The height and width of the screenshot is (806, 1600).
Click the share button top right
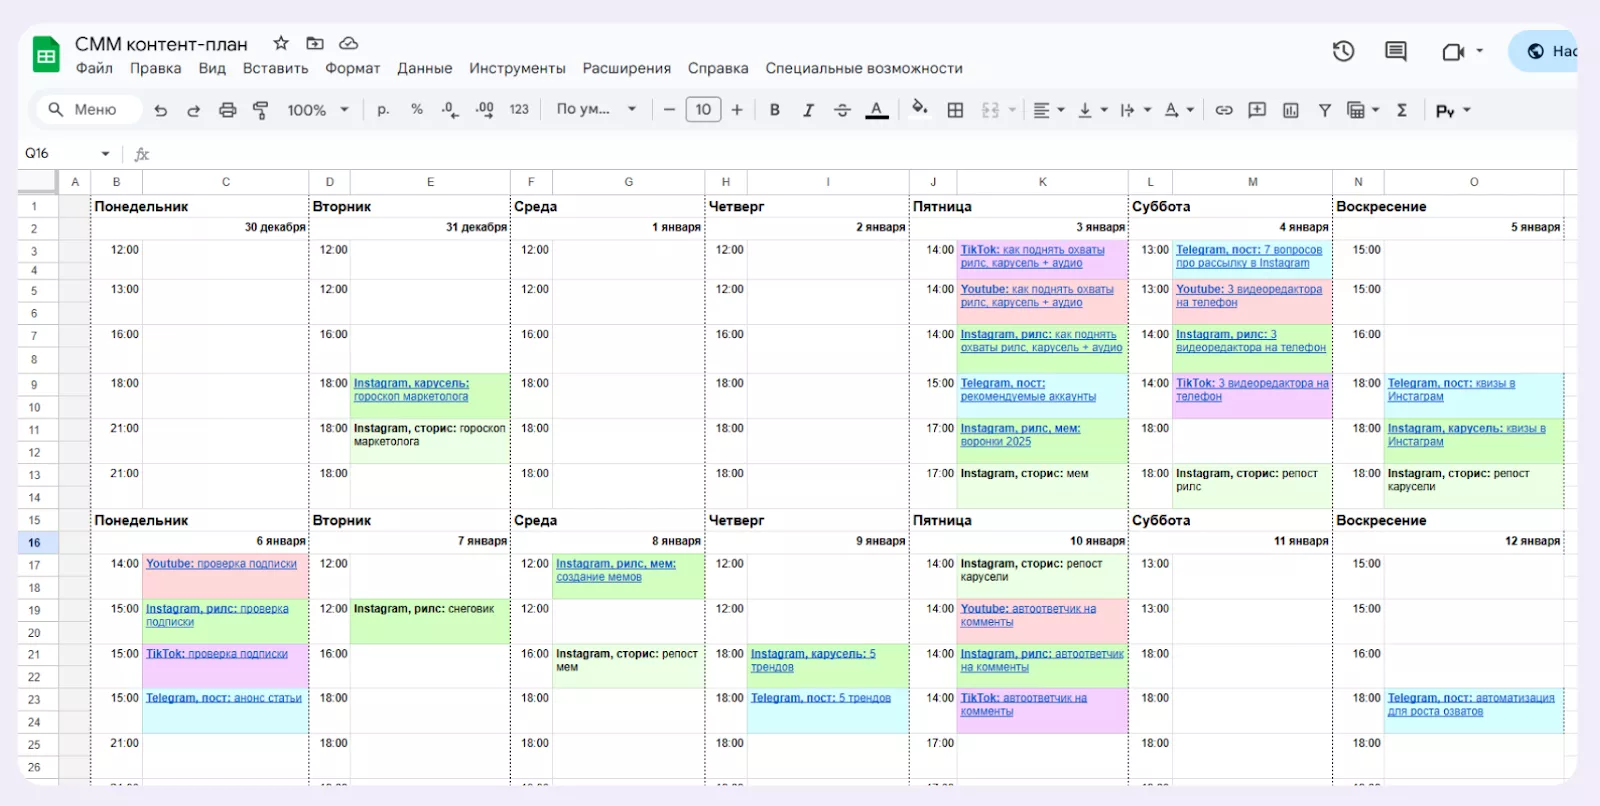tap(1545, 51)
